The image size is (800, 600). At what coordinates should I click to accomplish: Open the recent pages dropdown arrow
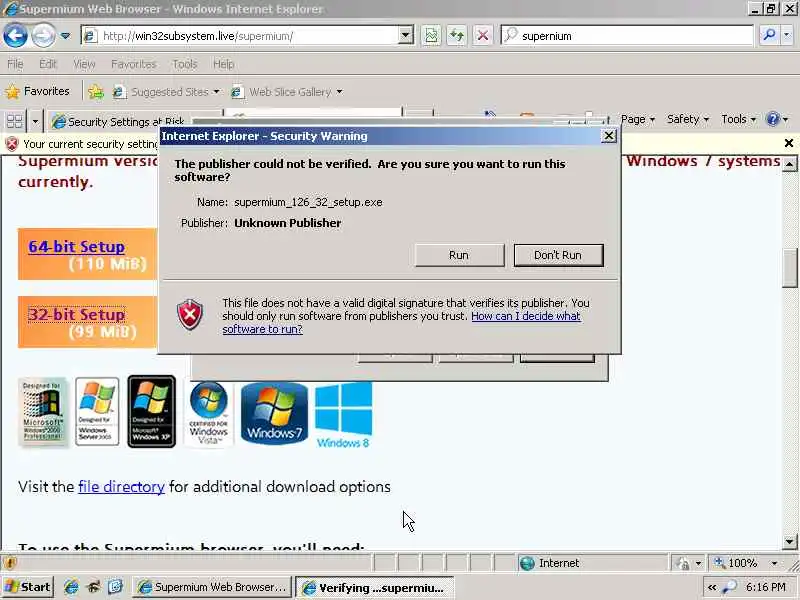click(x=66, y=36)
